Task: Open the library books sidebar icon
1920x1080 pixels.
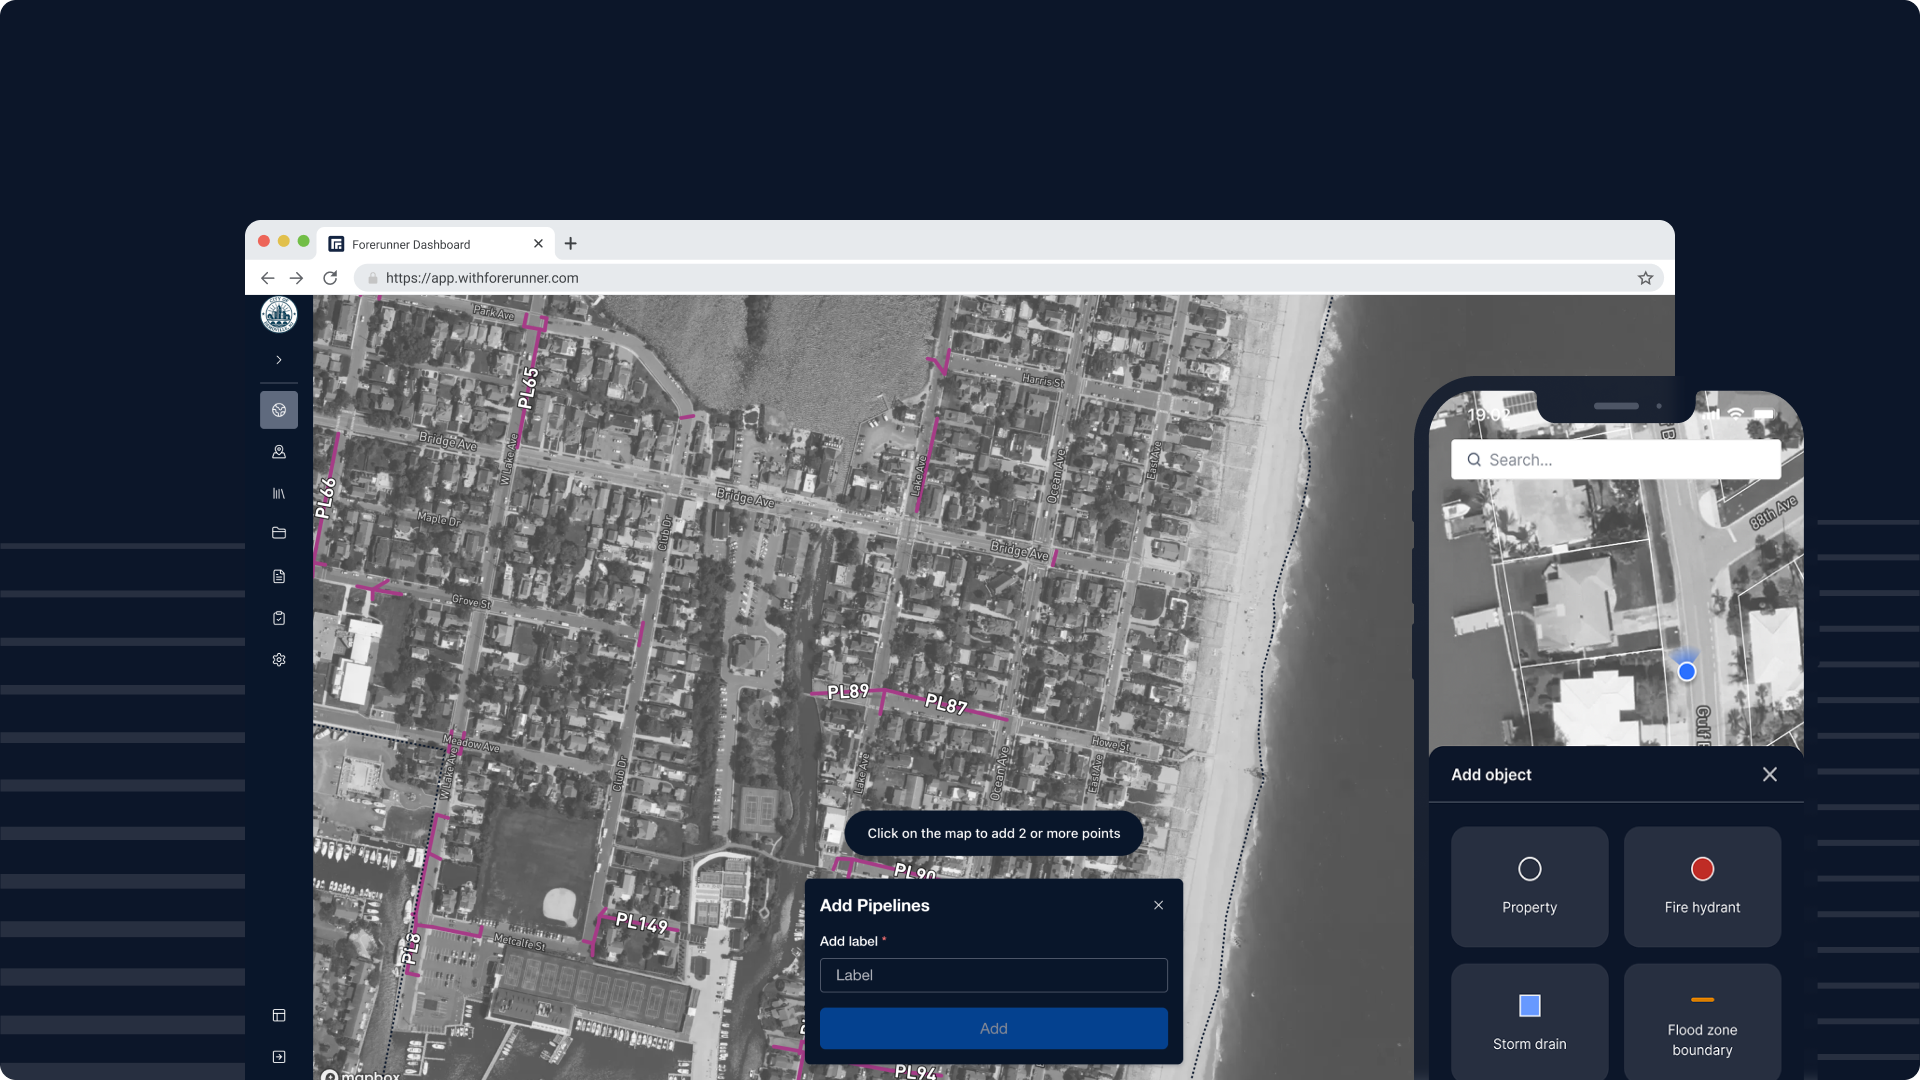Action: (279, 493)
